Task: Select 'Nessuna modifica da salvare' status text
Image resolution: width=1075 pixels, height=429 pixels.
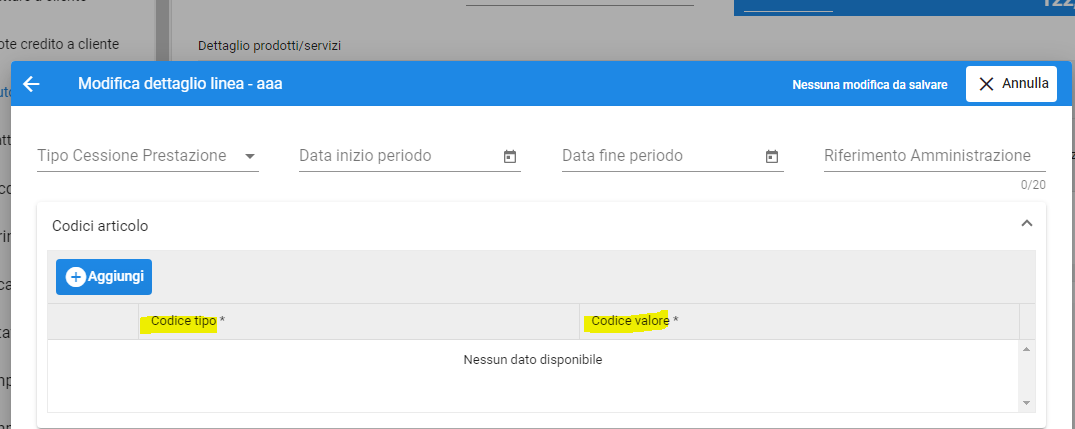Action: 870,85
